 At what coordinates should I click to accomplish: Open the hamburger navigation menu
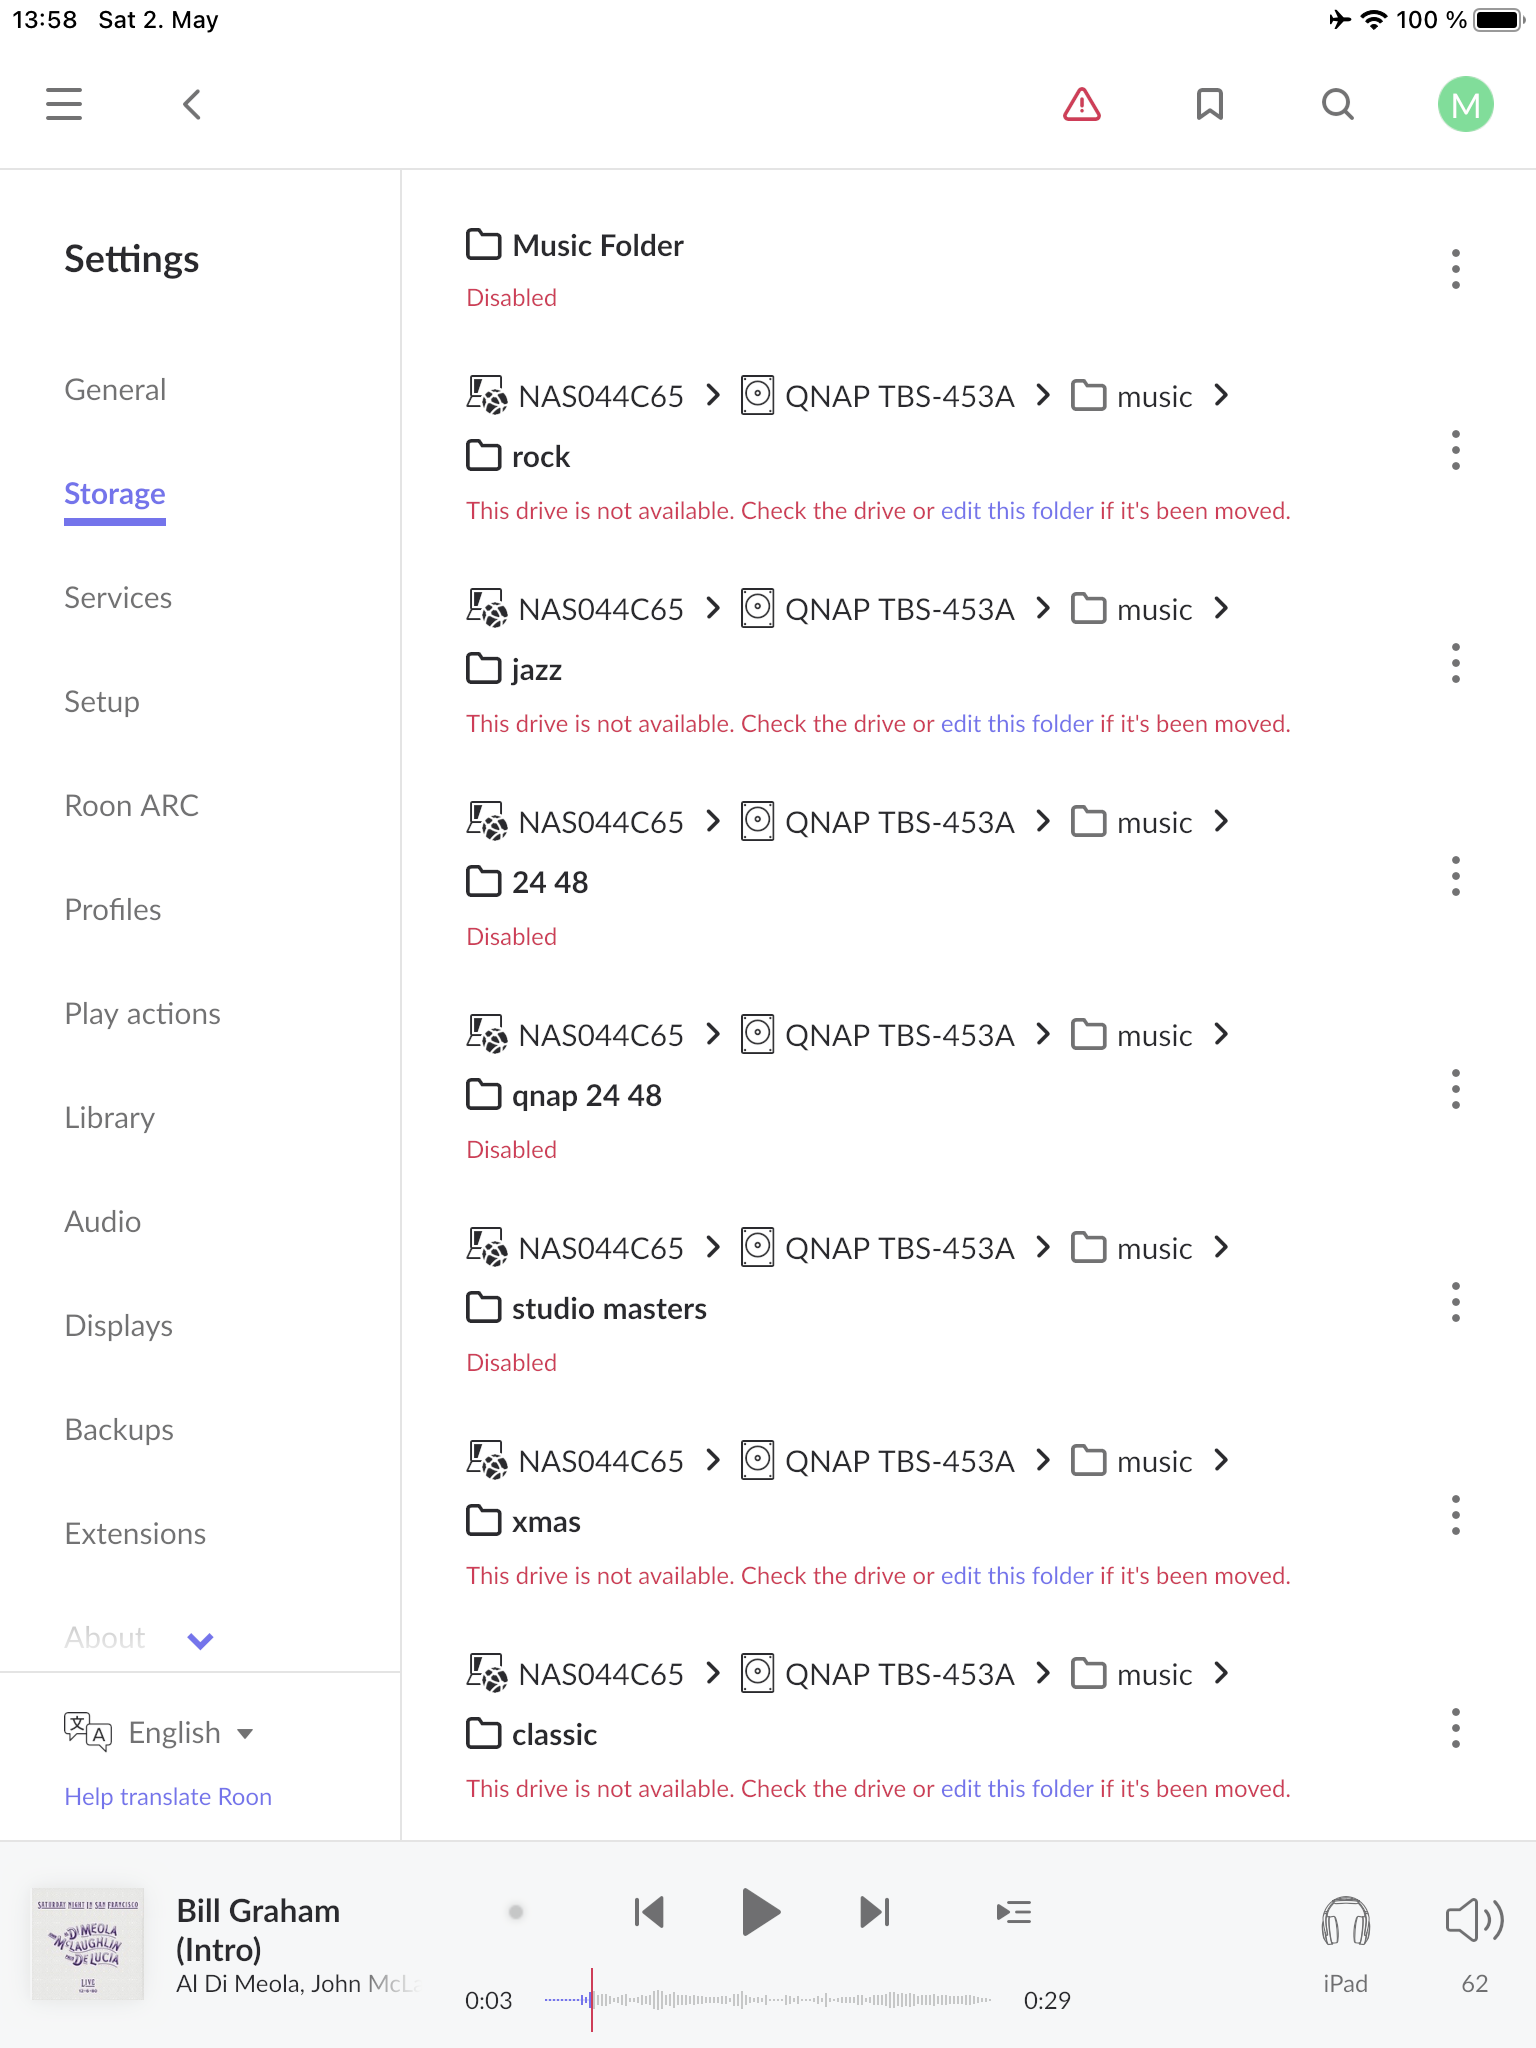(x=64, y=104)
